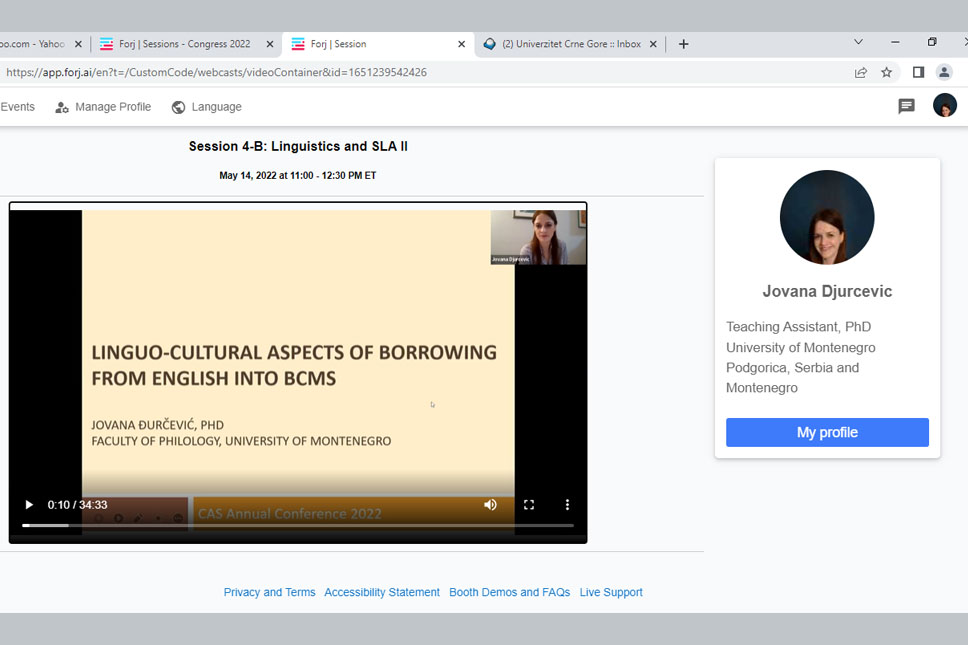Click the speaker webcam thumbnail in video
This screenshot has height=645, width=968.
538,237
